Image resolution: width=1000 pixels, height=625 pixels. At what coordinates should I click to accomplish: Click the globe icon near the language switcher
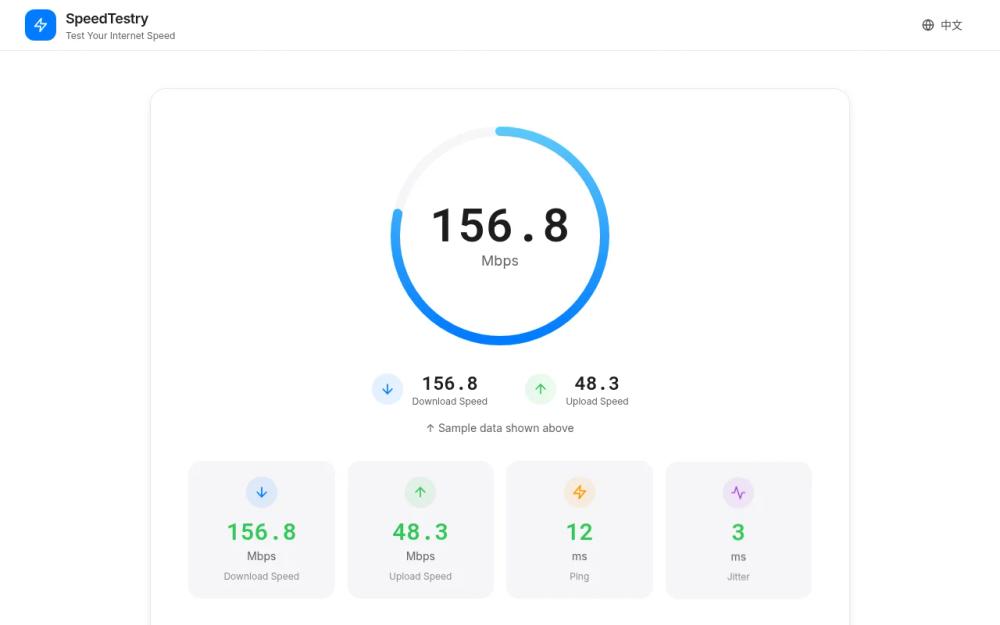point(928,25)
